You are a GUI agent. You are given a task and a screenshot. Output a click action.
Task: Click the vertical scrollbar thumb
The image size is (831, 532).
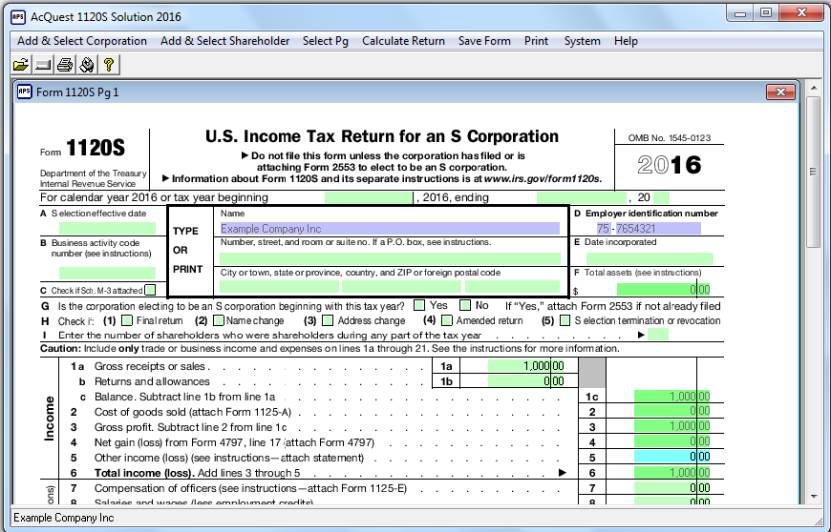tap(814, 171)
